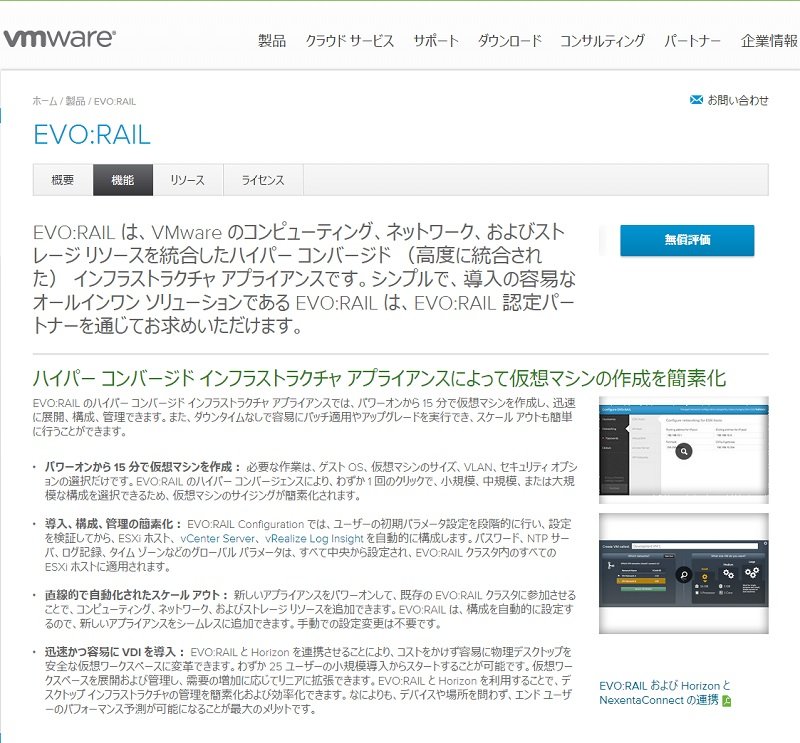Image resolution: width=800 pixels, height=743 pixels.
Task: Click 導入、構成、管理の簡素化 bullet heading
Action: point(113,524)
